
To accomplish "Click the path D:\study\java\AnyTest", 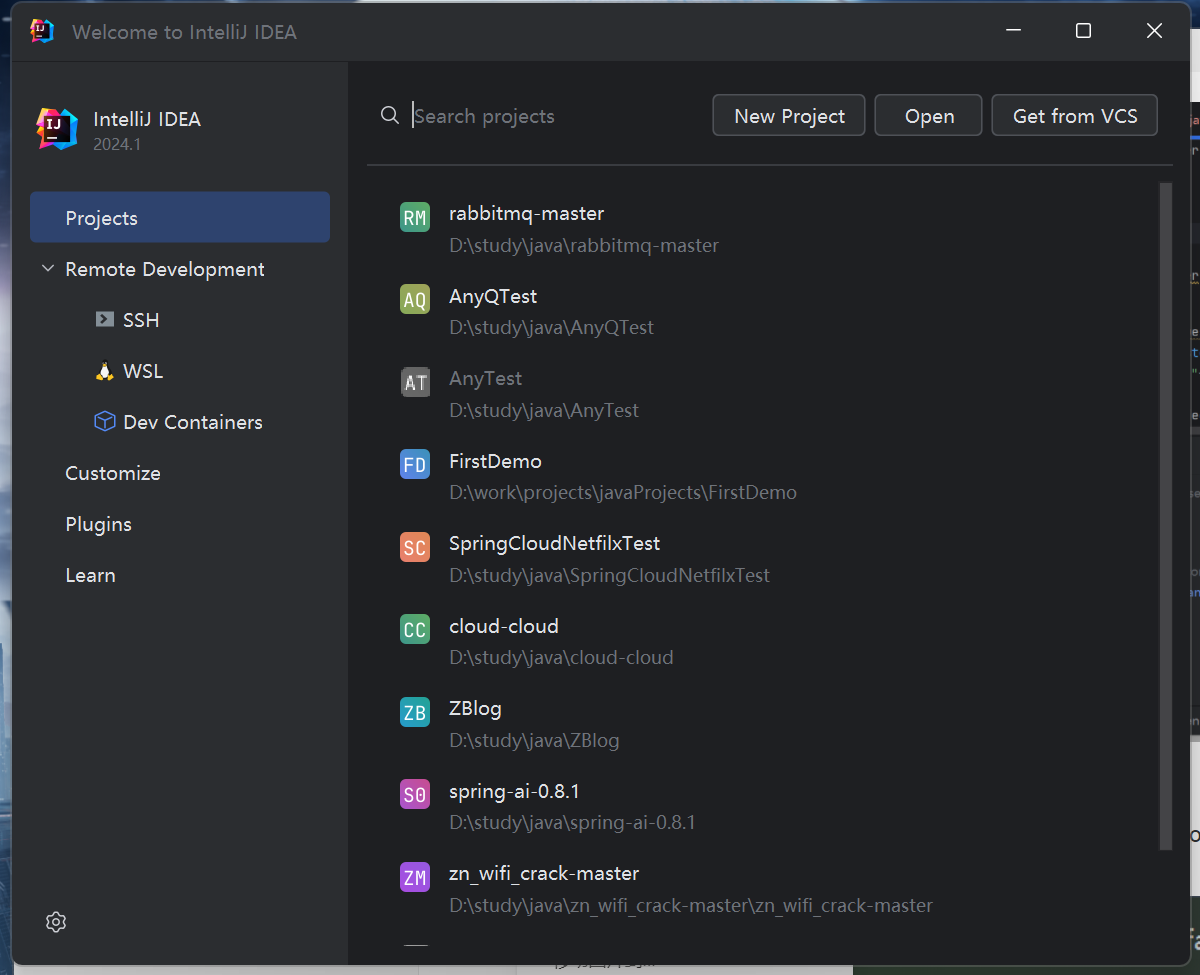I will pos(544,410).
